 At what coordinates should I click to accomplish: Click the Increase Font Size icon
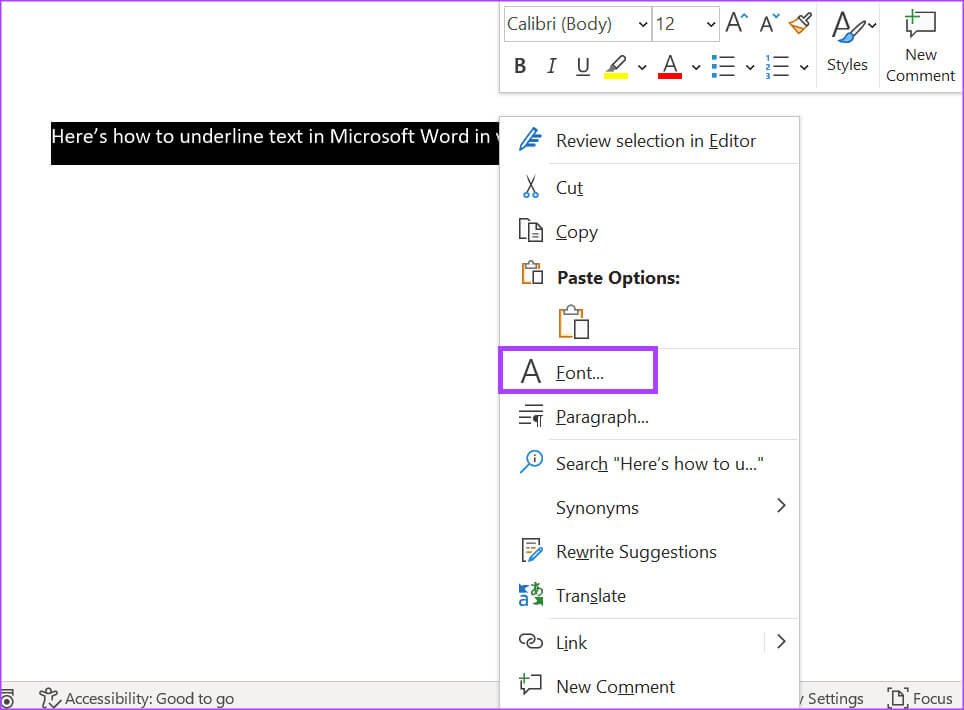coord(736,24)
